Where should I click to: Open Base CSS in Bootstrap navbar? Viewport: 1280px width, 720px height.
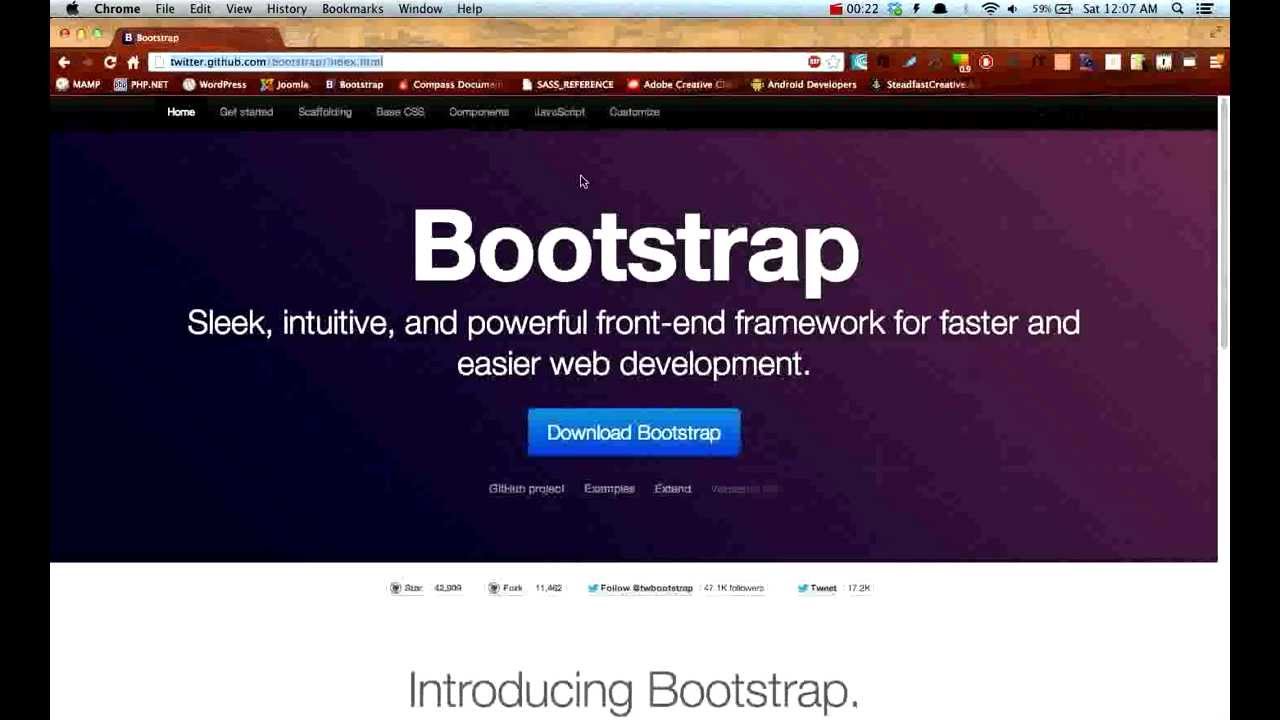(x=400, y=112)
